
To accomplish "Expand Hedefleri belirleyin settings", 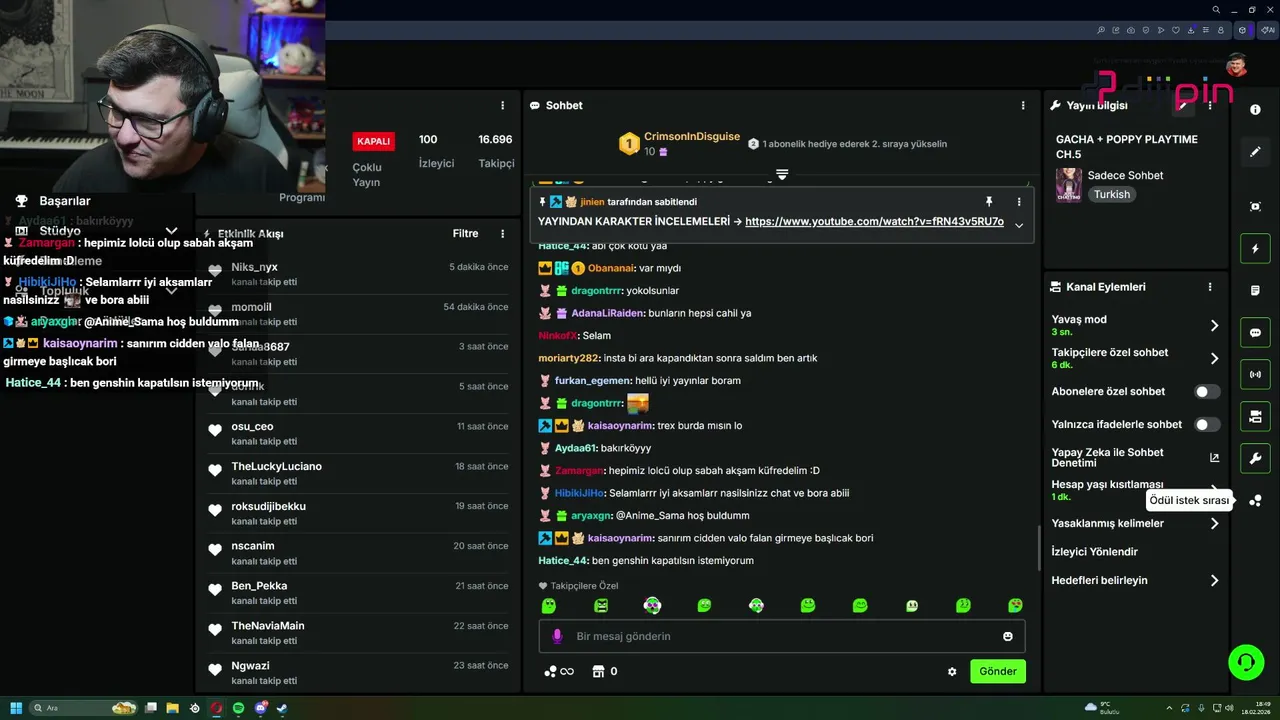I will (x=1214, y=580).
